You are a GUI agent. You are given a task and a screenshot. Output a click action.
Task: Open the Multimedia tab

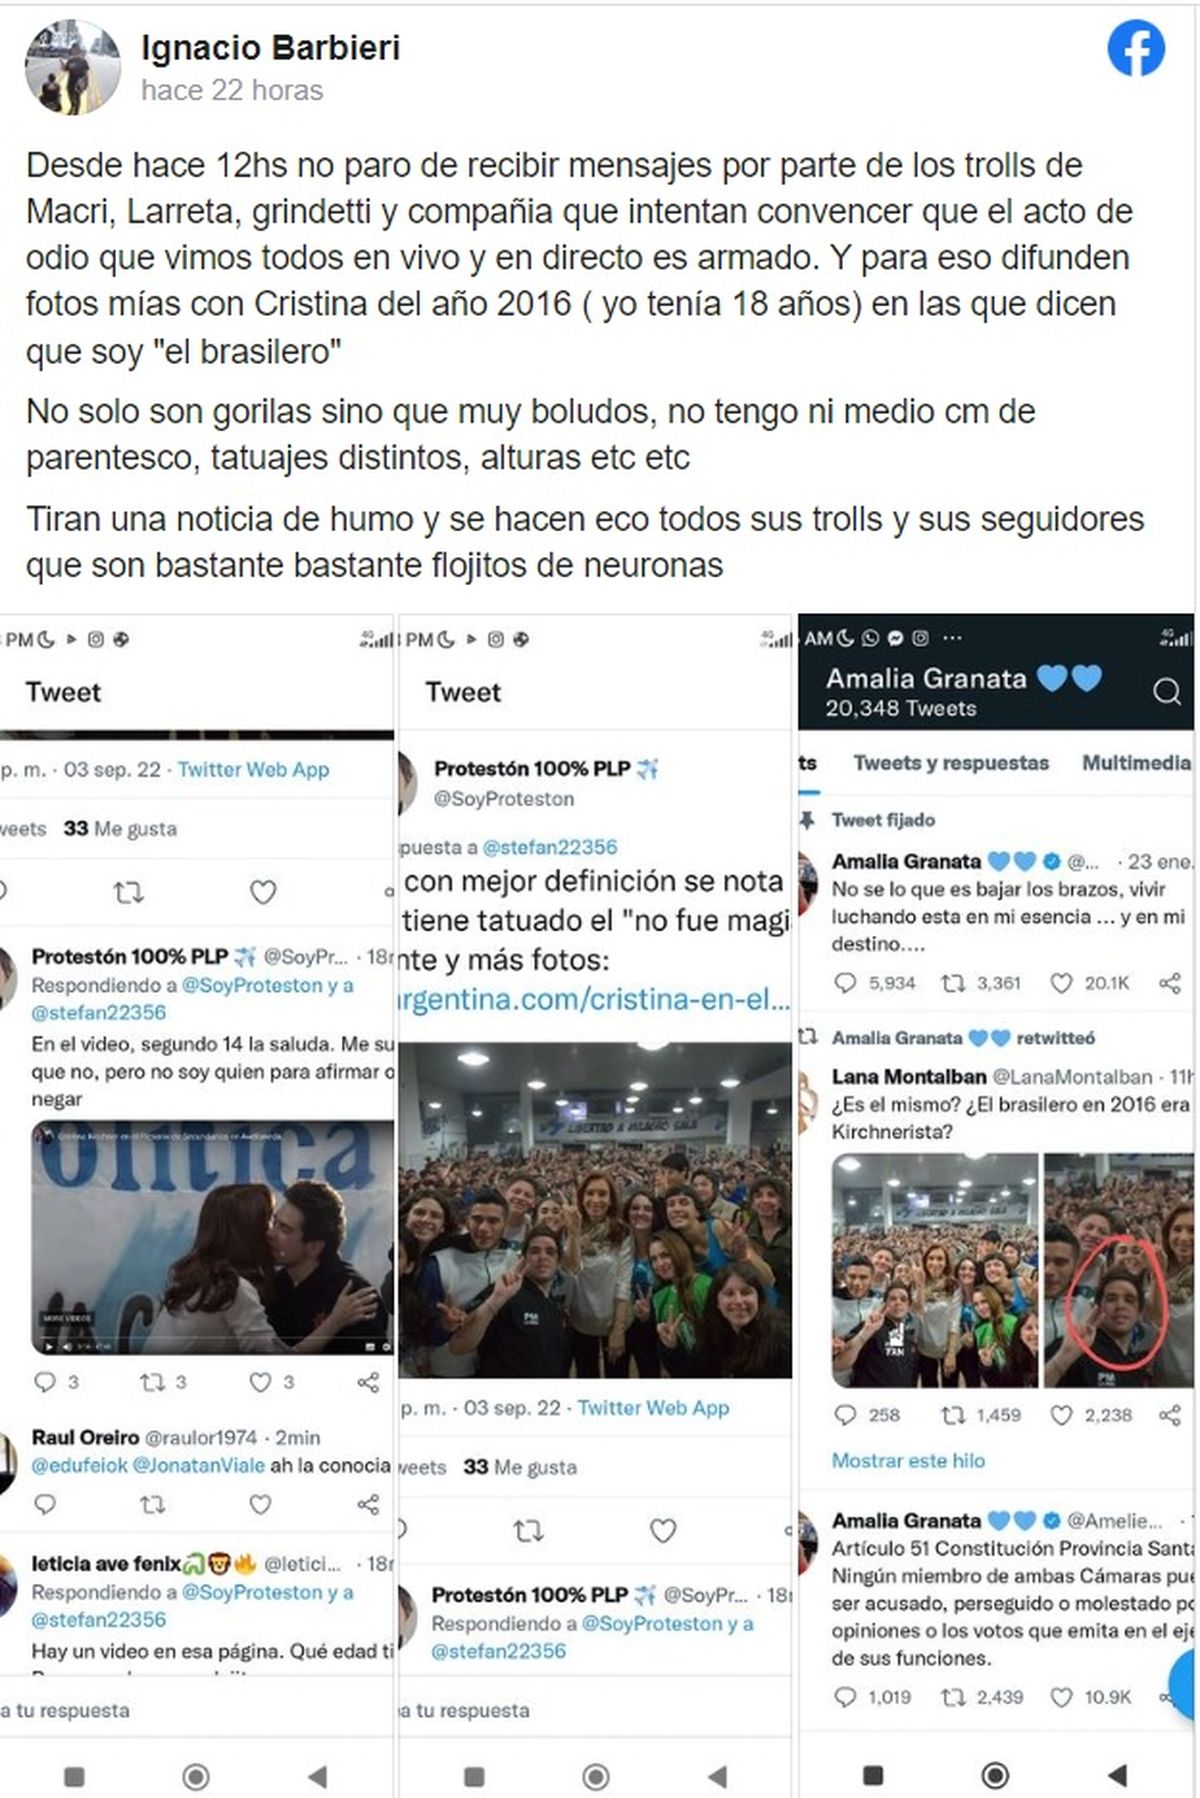1137,763
